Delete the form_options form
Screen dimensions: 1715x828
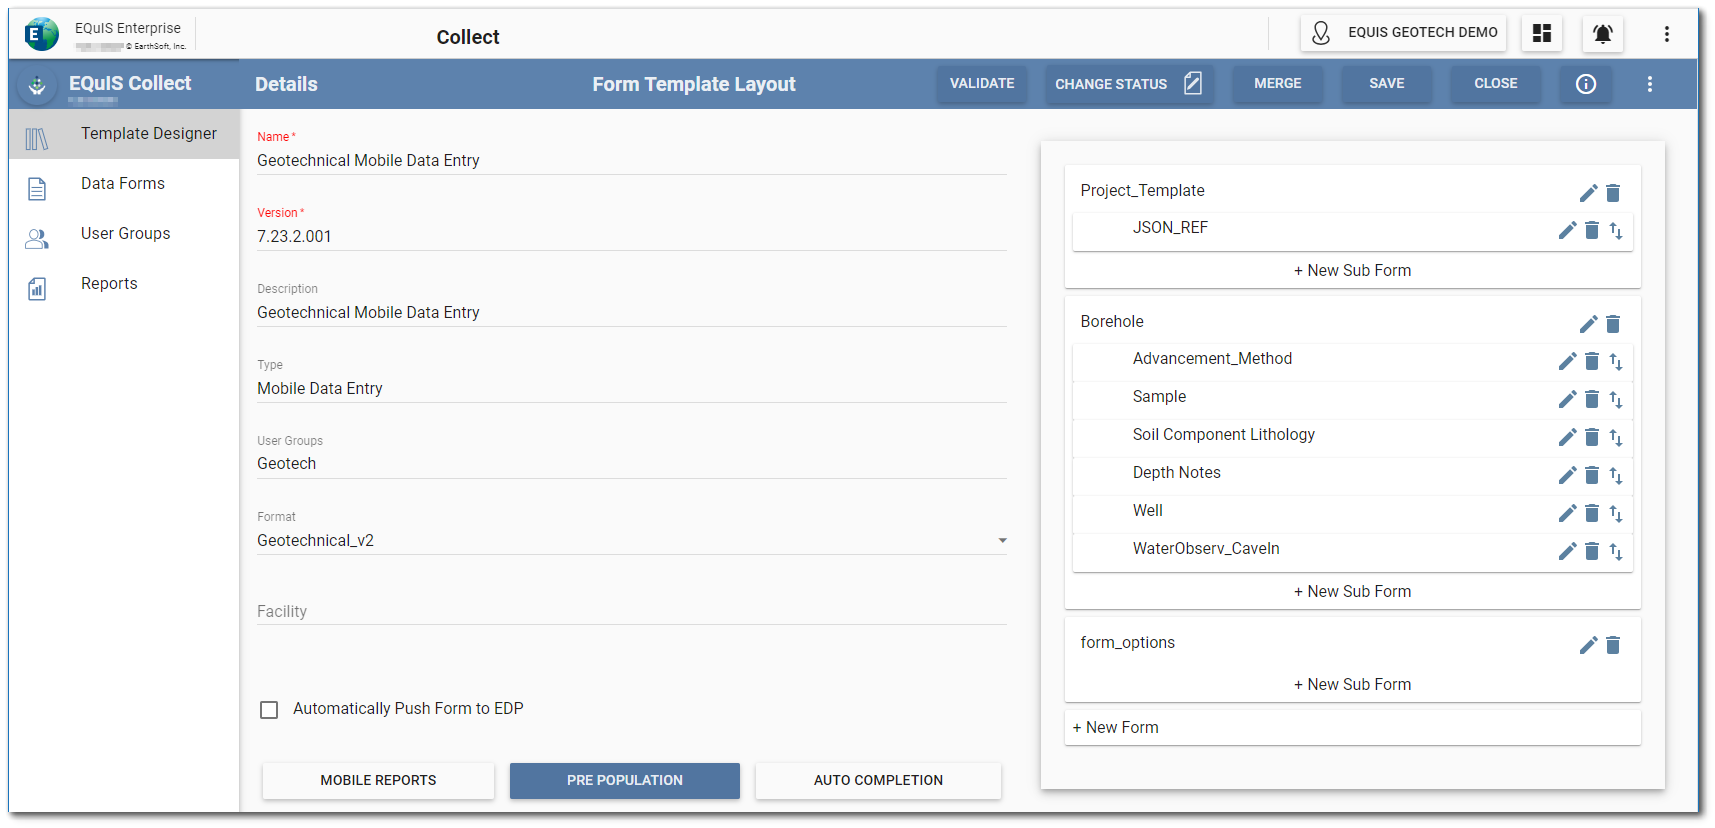pos(1613,645)
